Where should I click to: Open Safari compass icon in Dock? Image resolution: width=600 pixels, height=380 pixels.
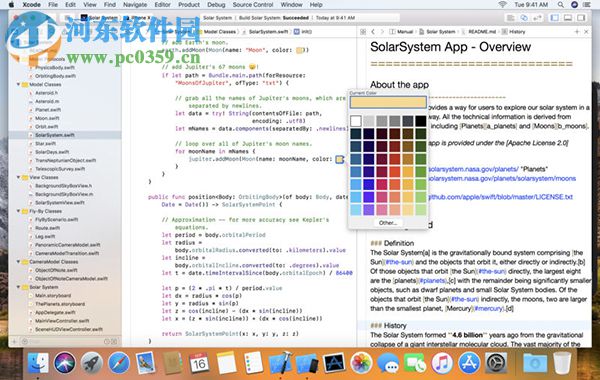pos(119,363)
